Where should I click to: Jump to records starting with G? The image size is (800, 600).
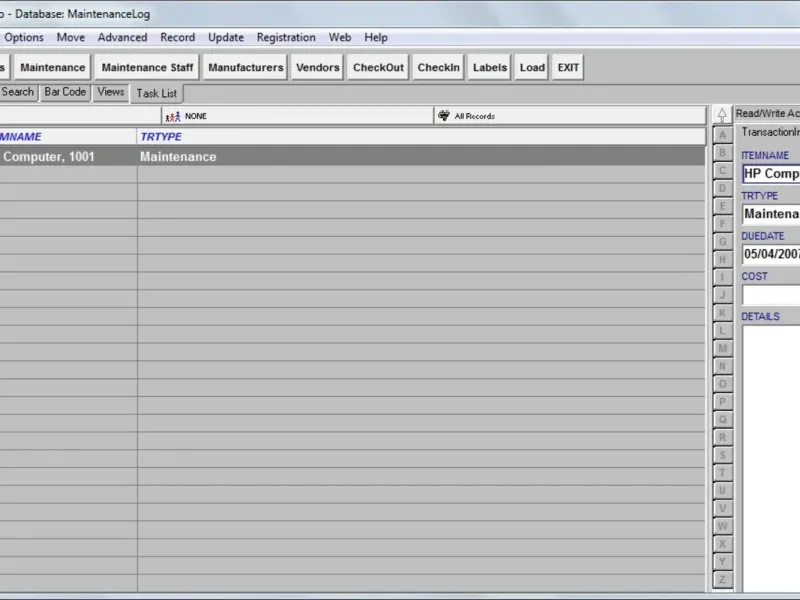point(722,242)
